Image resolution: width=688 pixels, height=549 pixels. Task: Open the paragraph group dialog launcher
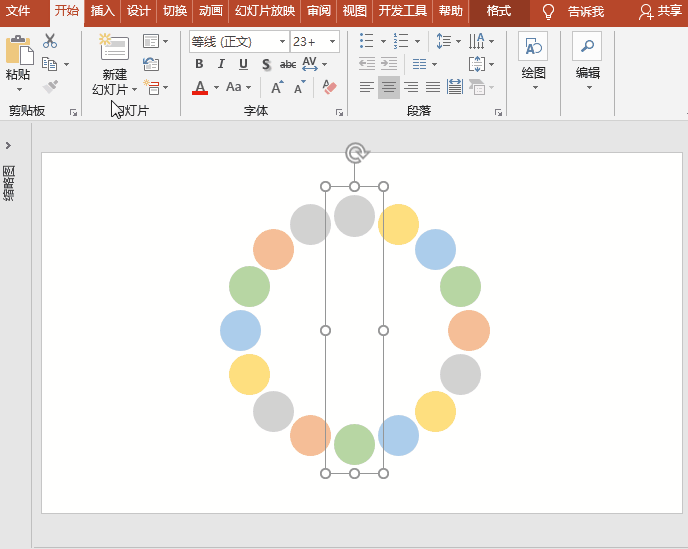click(x=498, y=113)
